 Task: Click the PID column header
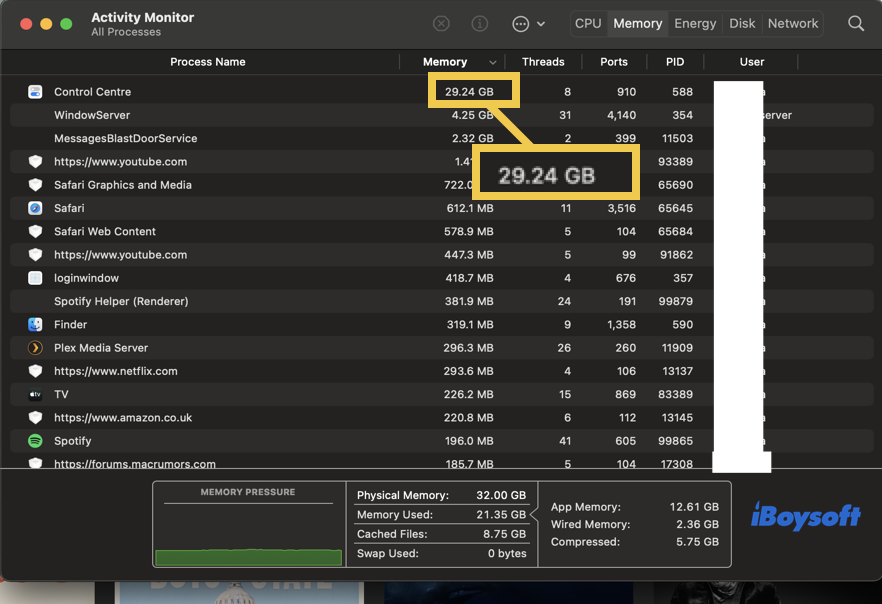pyautogui.click(x=675, y=62)
